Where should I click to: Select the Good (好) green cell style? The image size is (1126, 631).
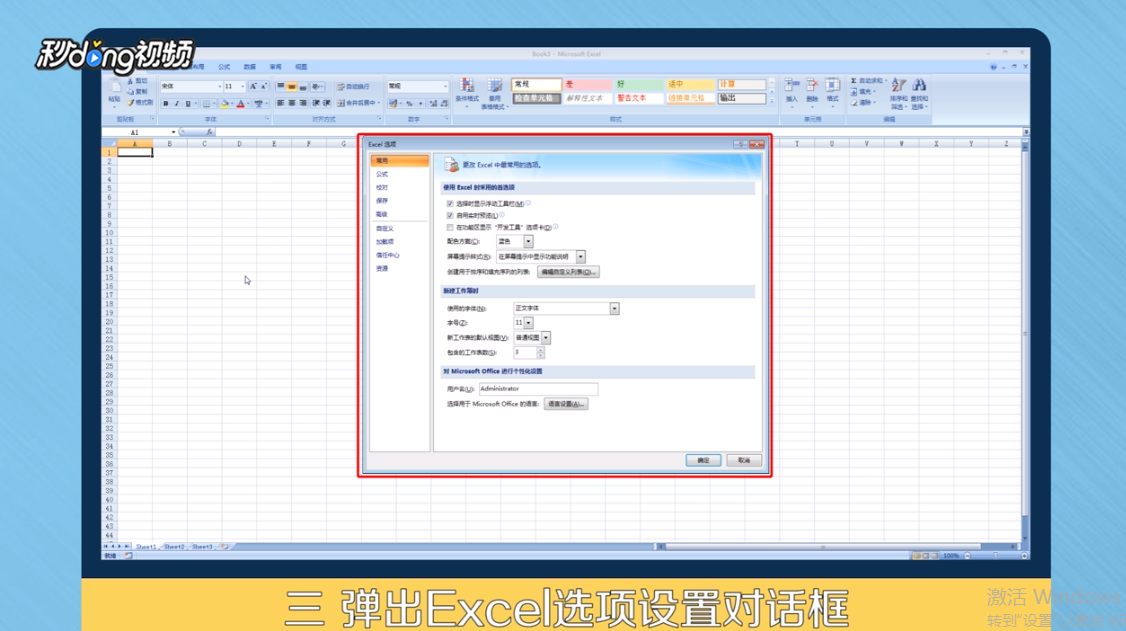point(638,85)
